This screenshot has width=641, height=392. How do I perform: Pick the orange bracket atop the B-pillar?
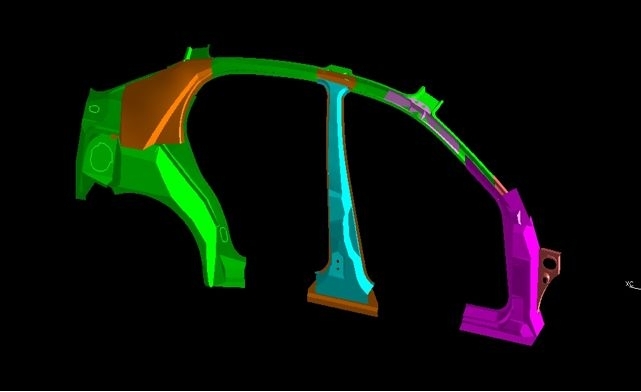click(336, 78)
